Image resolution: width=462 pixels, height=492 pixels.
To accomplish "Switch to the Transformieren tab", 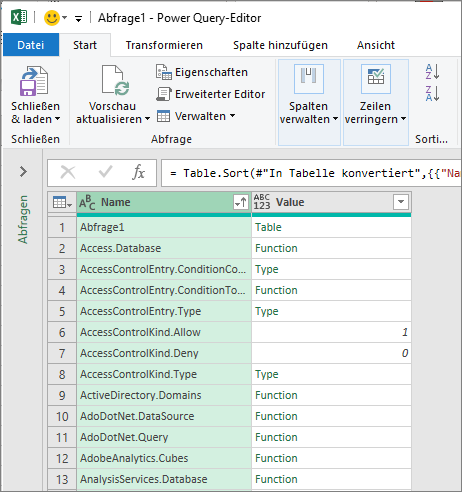I will [x=164, y=45].
